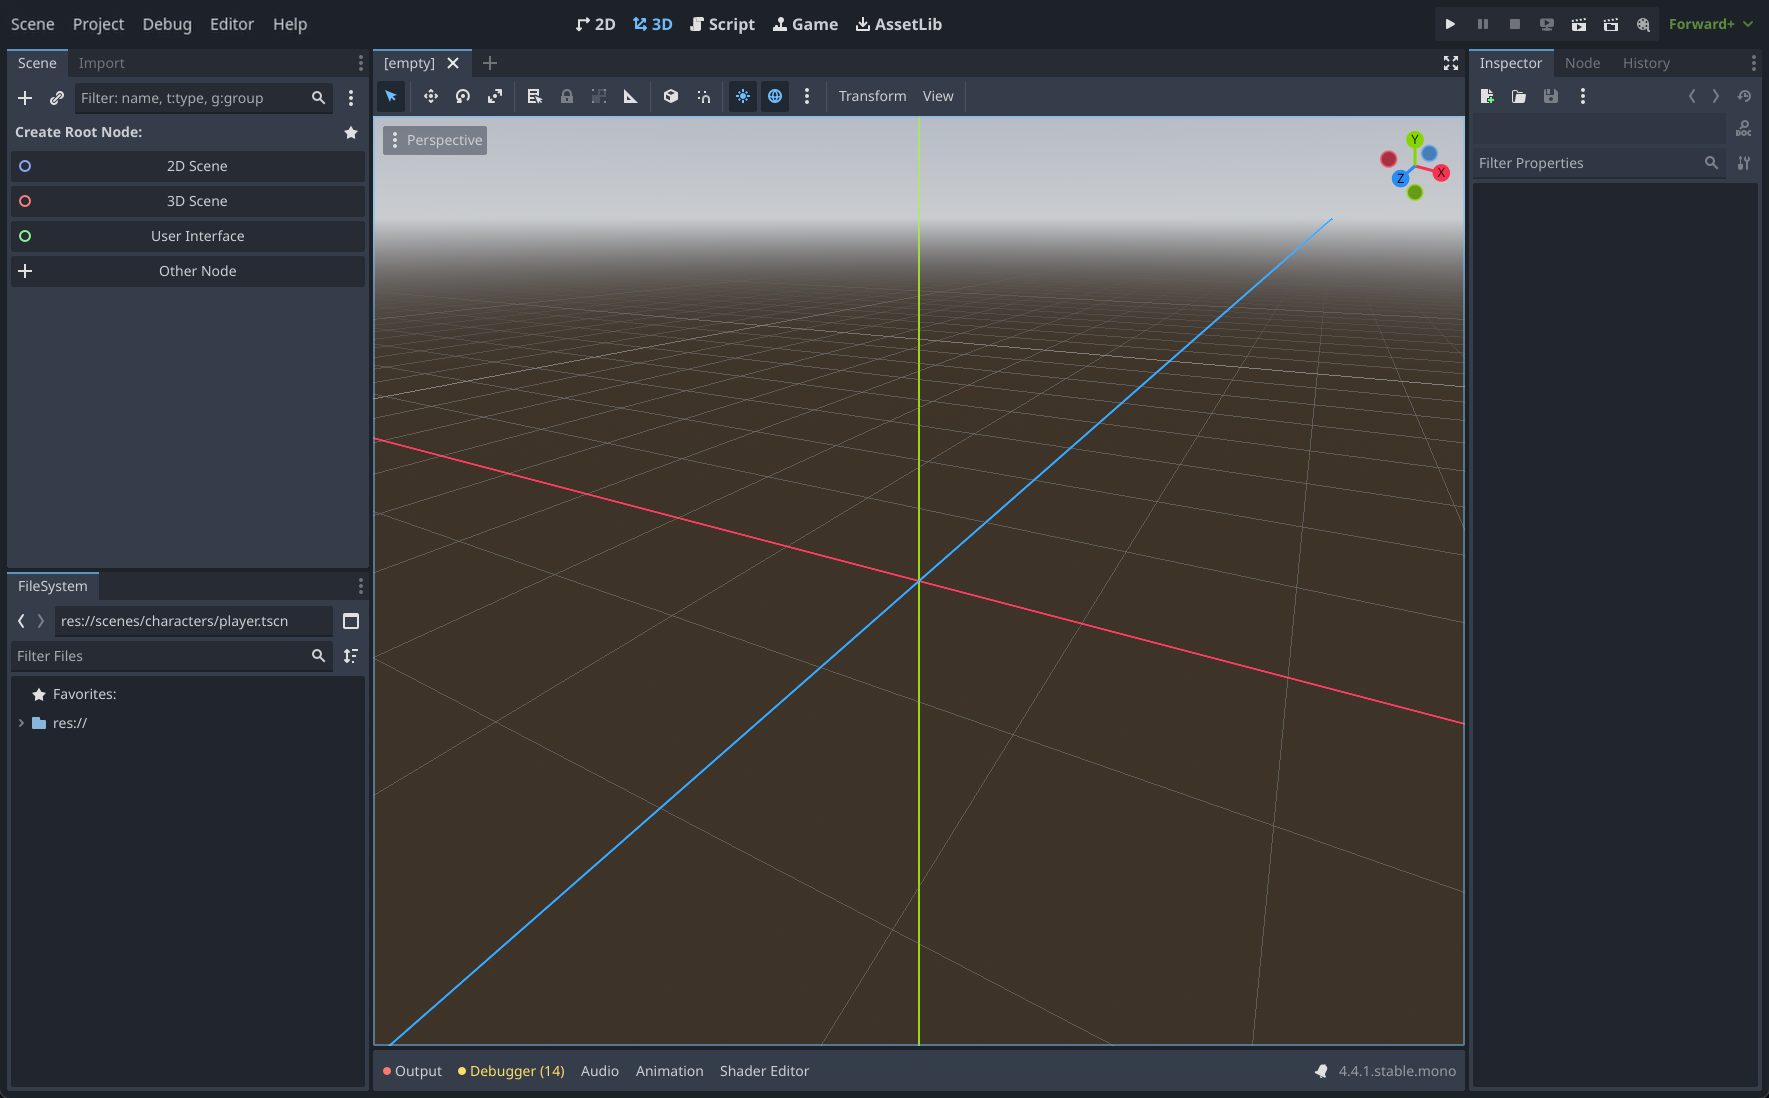This screenshot has width=1769, height=1098.
Task: Toggle preview sunlight in the viewport
Action: click(743, 96)
